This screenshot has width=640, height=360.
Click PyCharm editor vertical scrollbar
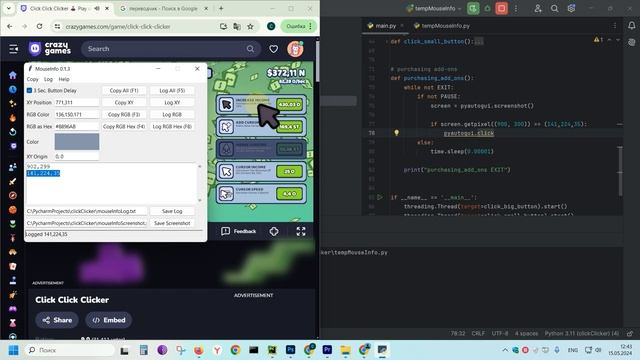620,171
